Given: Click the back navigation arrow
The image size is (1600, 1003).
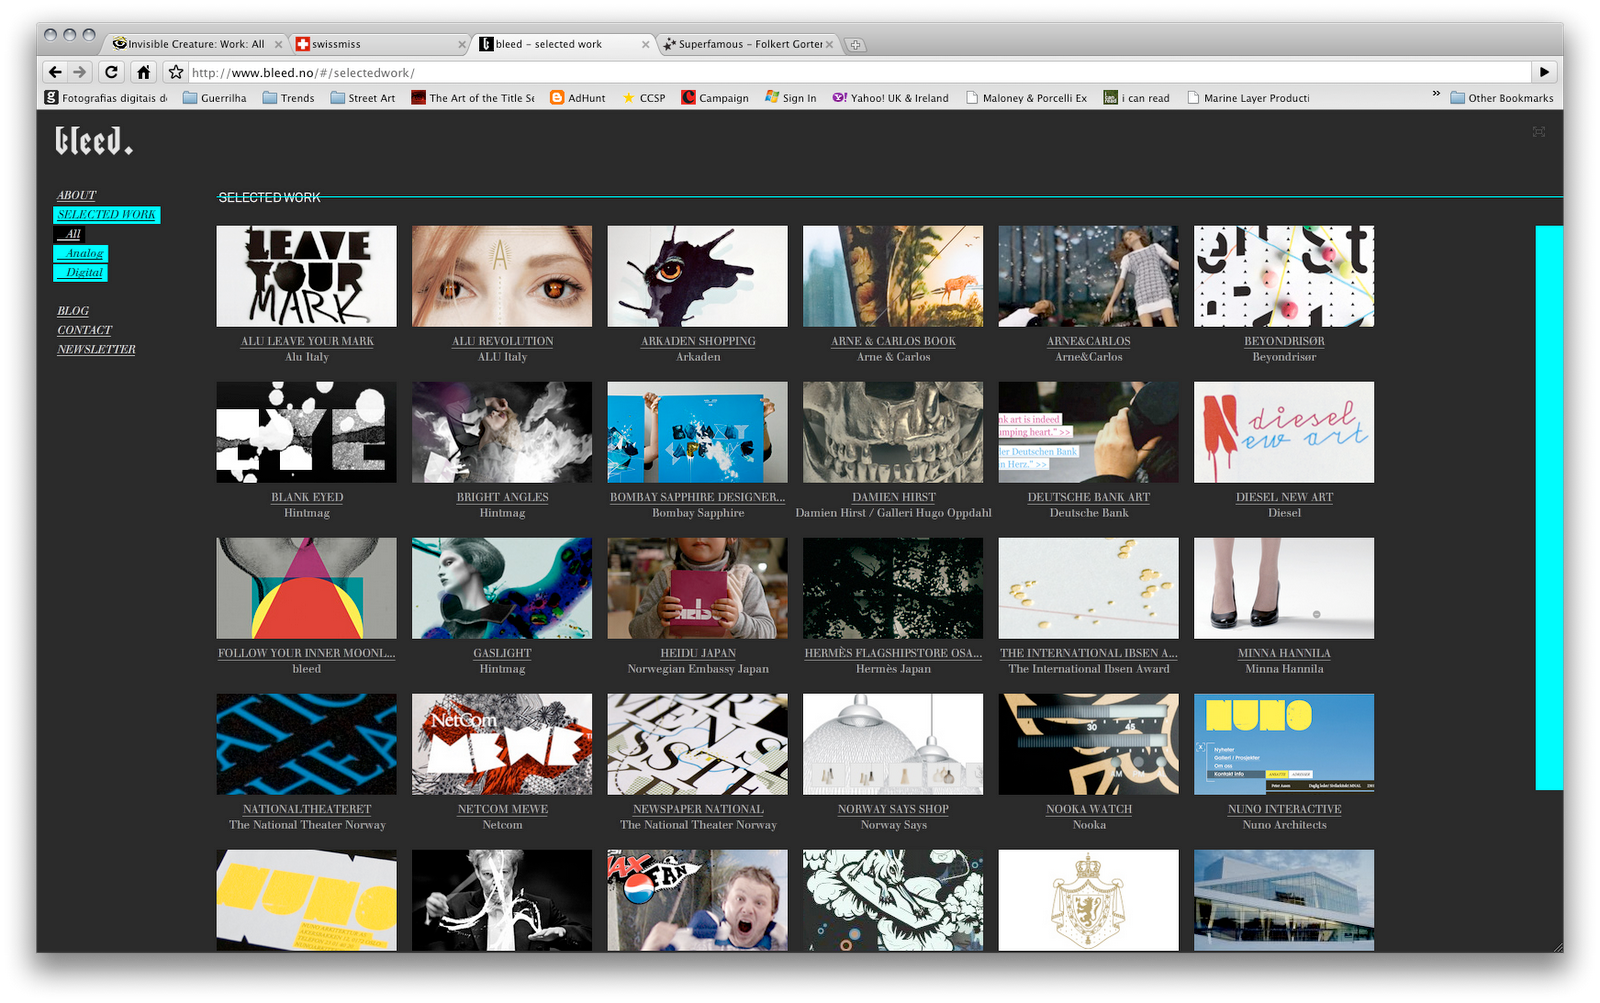Looking at the screenshot, I should coord(55,71).
